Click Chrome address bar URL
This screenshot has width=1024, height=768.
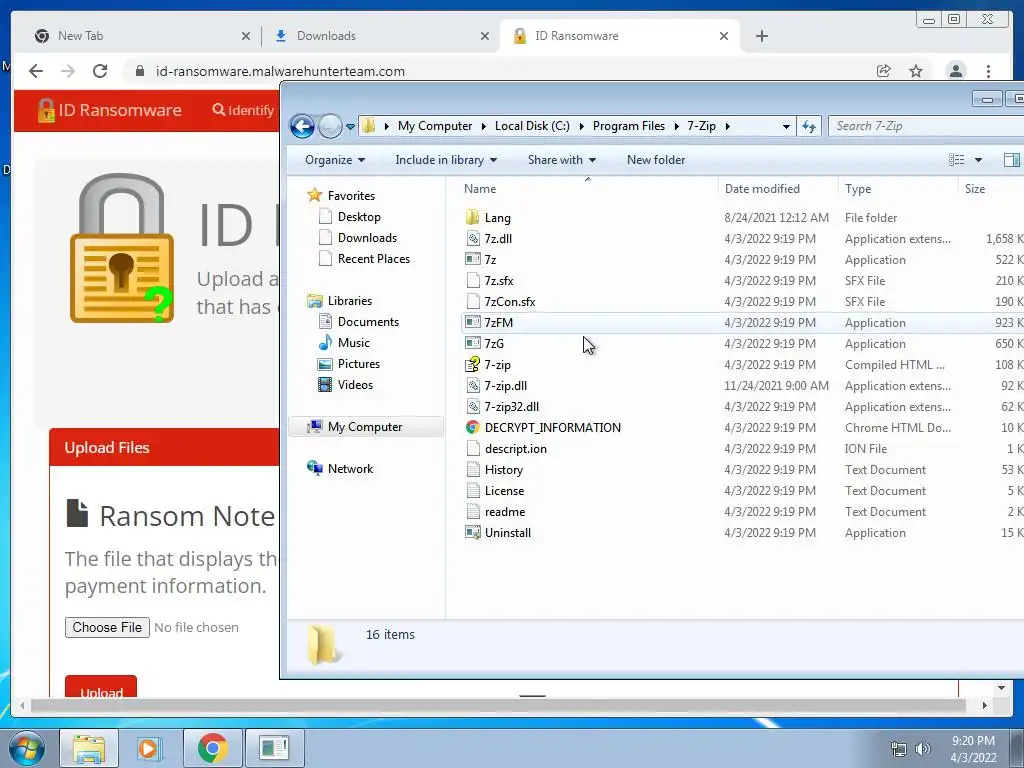[280, 71]
